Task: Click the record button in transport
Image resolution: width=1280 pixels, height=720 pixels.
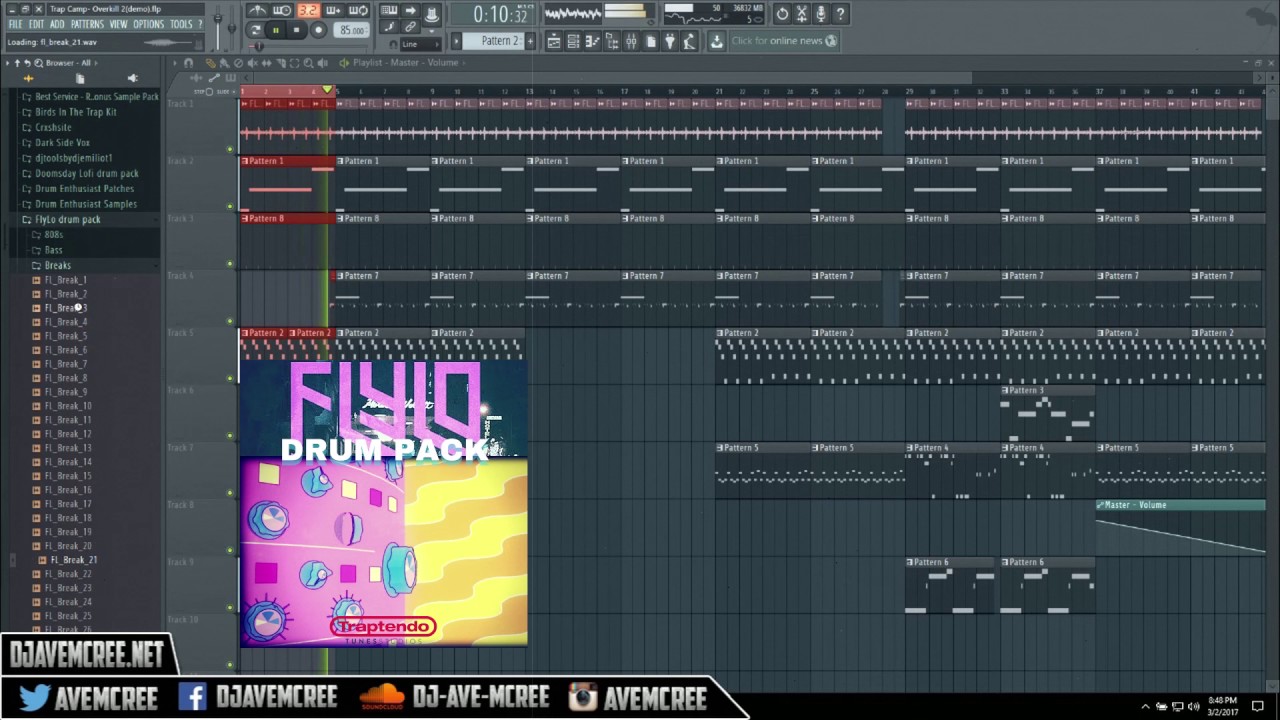Action: pos(318,30)
